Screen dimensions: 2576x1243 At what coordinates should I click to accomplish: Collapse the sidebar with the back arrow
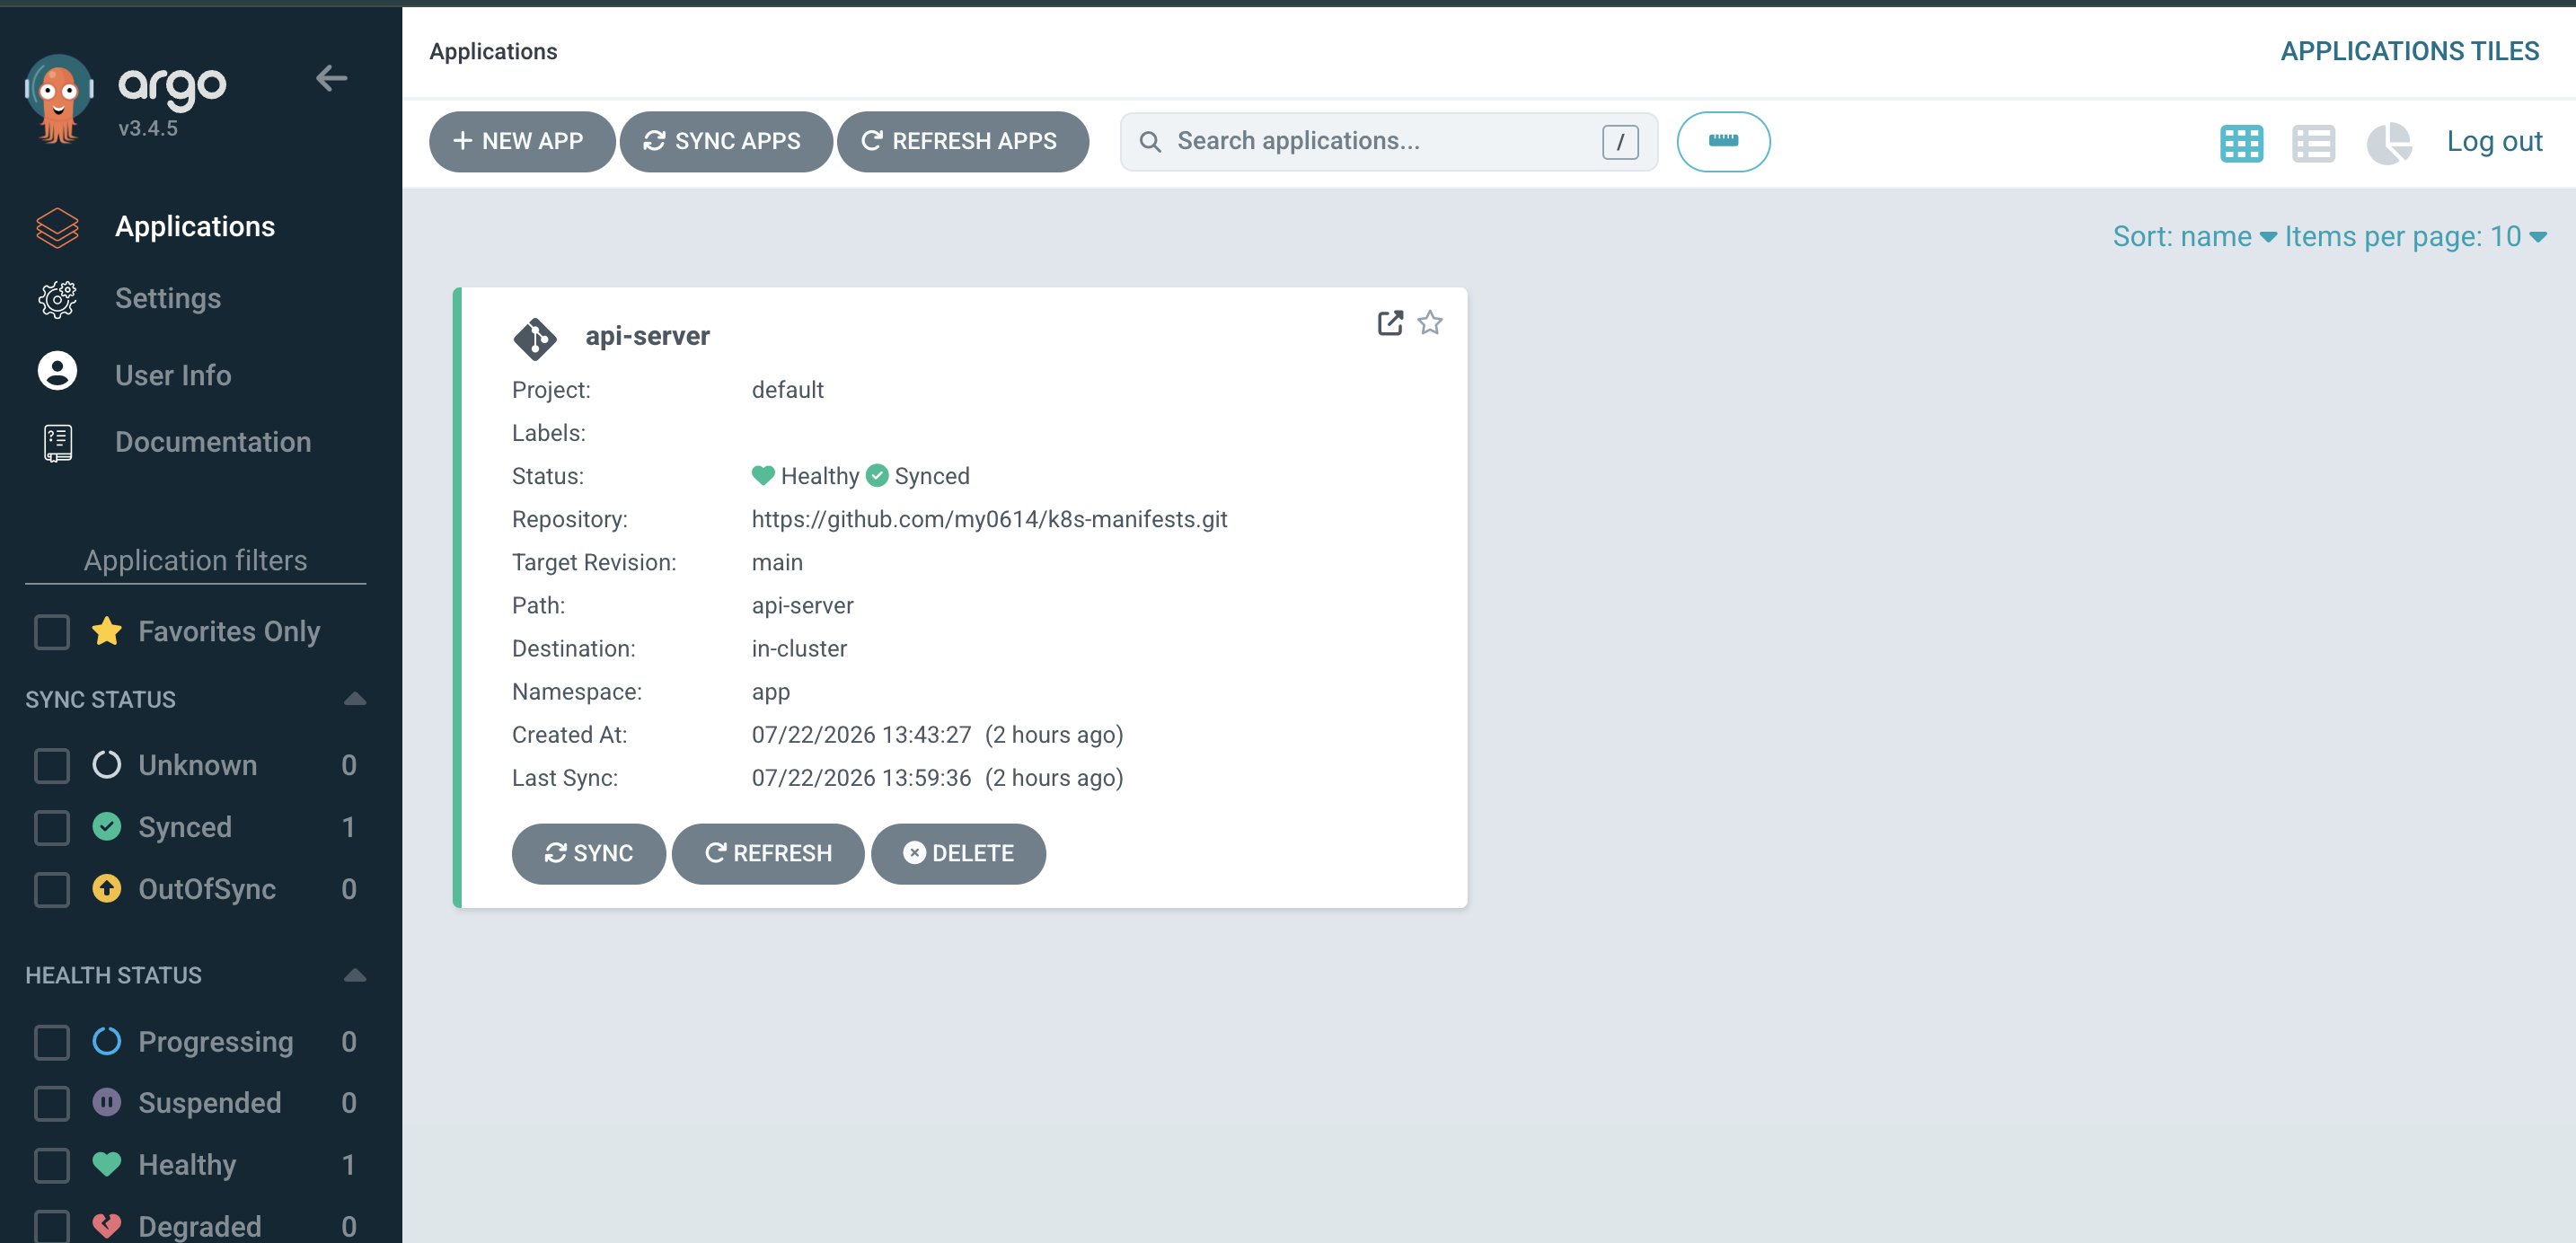pyautogui.click(x=331, y=78)
